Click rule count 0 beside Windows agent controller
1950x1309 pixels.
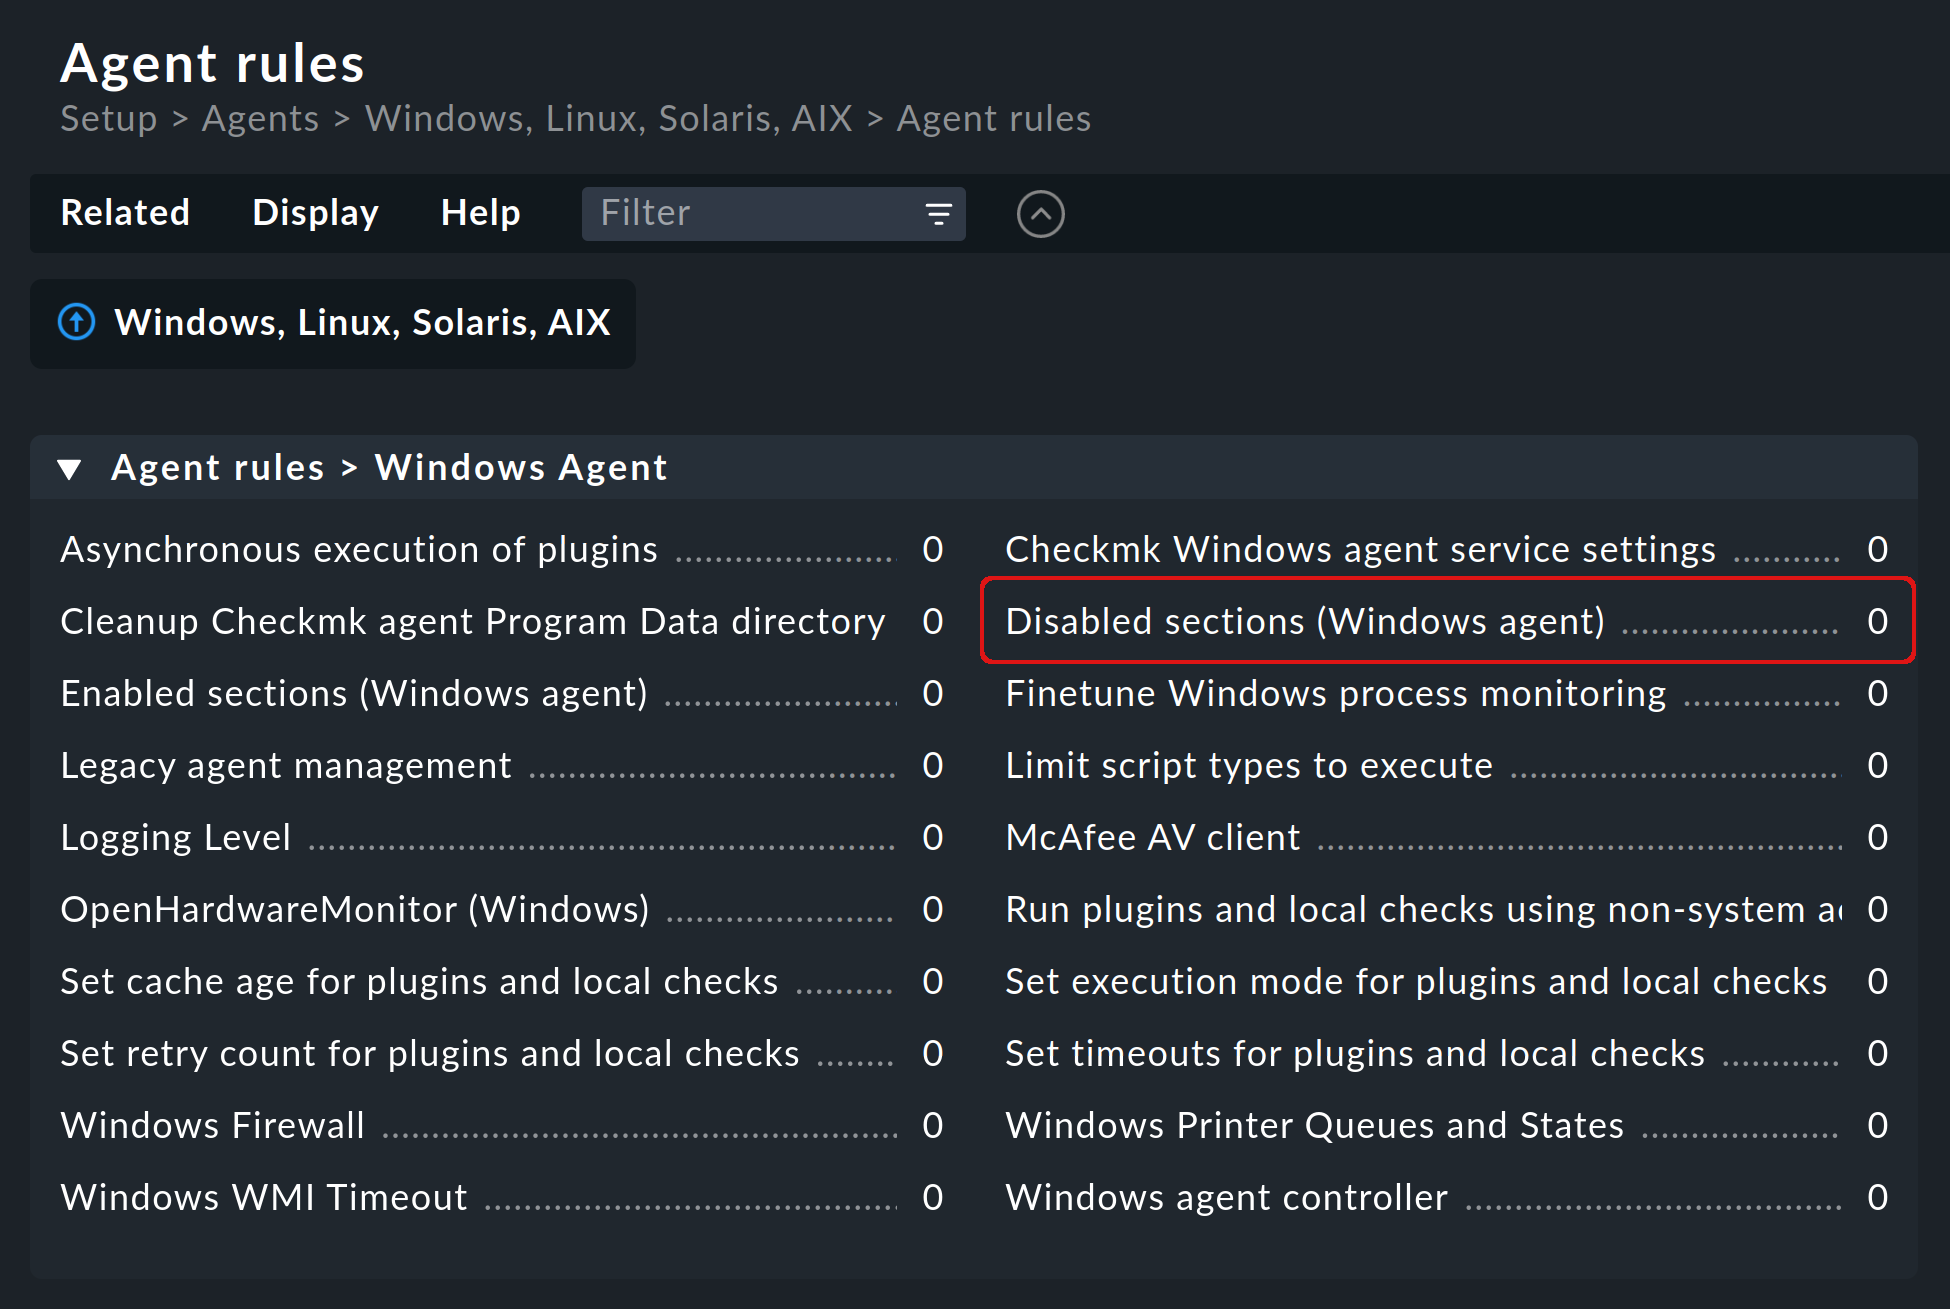click(x=1878, y=1198)
